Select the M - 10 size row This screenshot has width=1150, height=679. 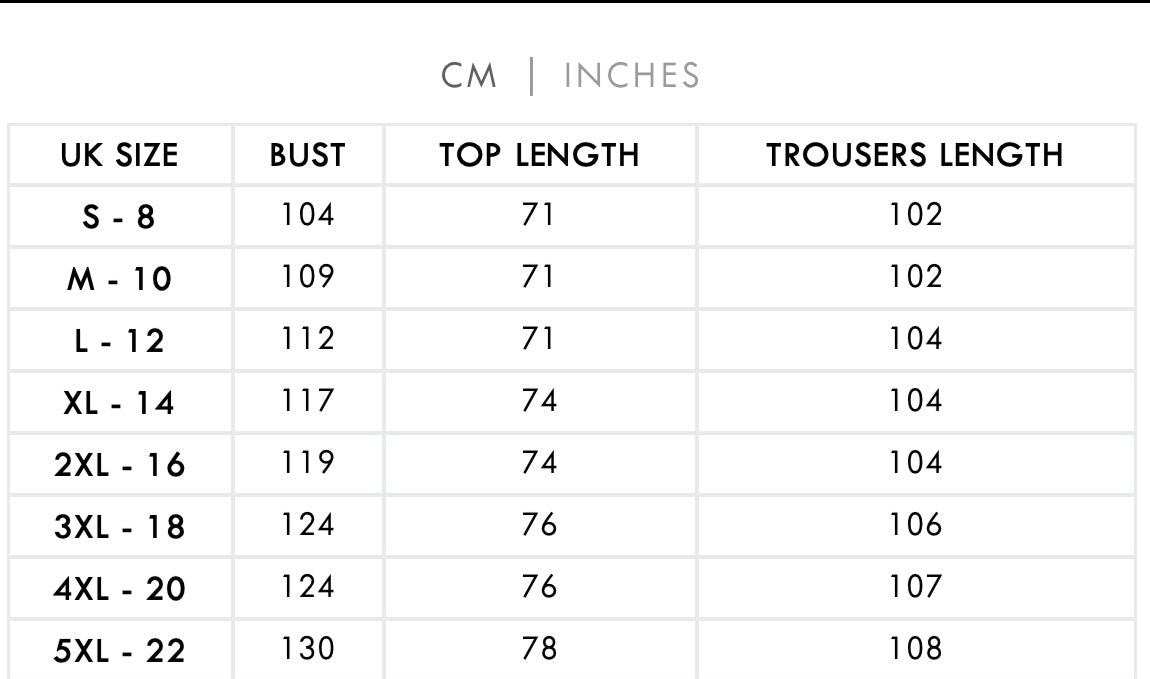[120, 279]
